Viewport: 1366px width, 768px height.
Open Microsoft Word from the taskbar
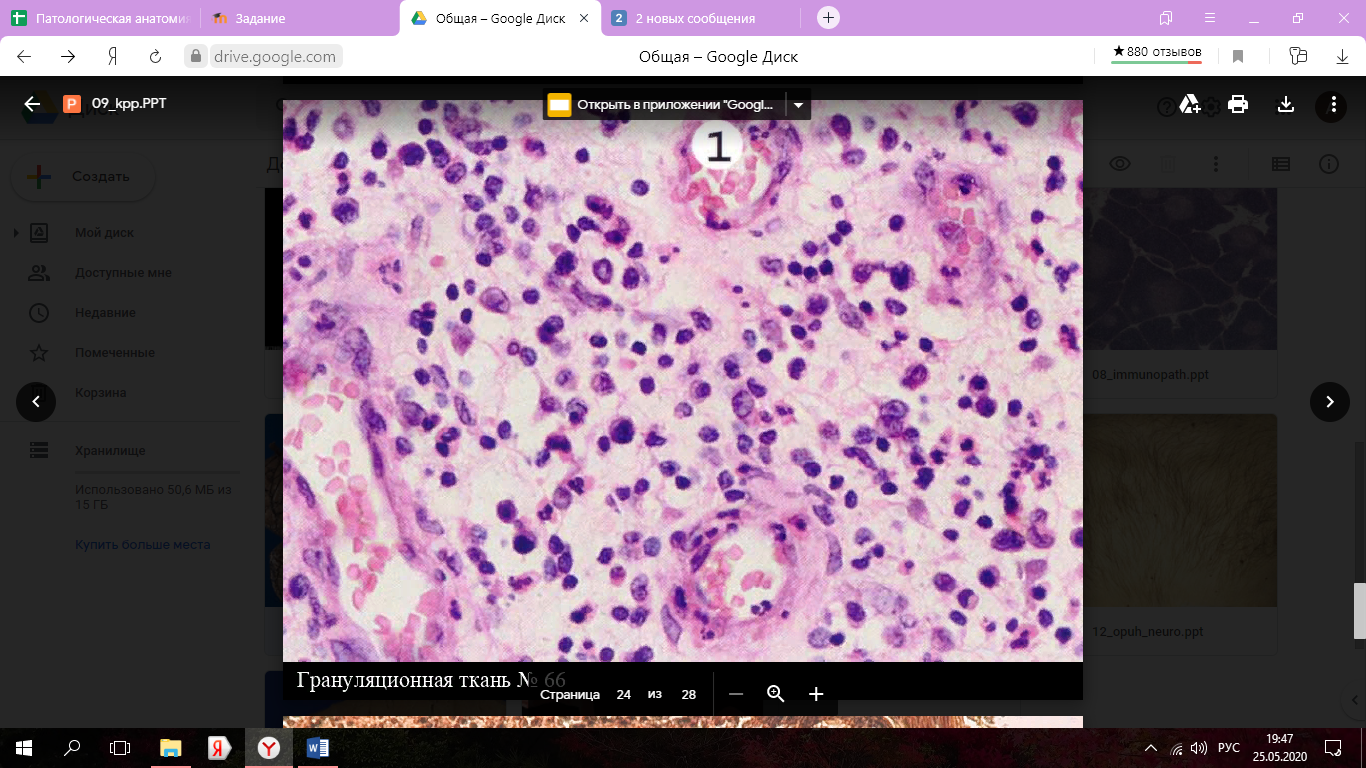click(317, 747)
